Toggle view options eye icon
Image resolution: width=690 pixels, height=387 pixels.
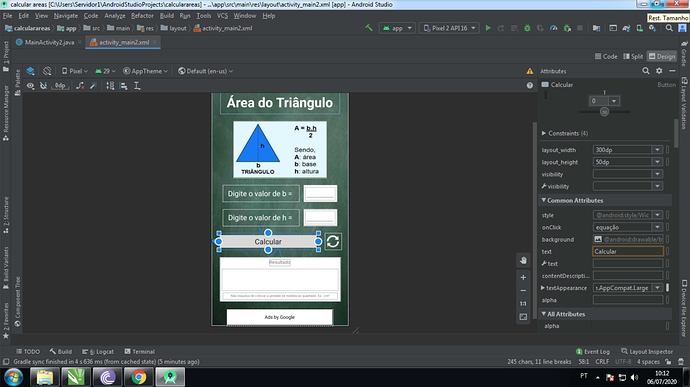pyautogui.click(x=30, y=86)
